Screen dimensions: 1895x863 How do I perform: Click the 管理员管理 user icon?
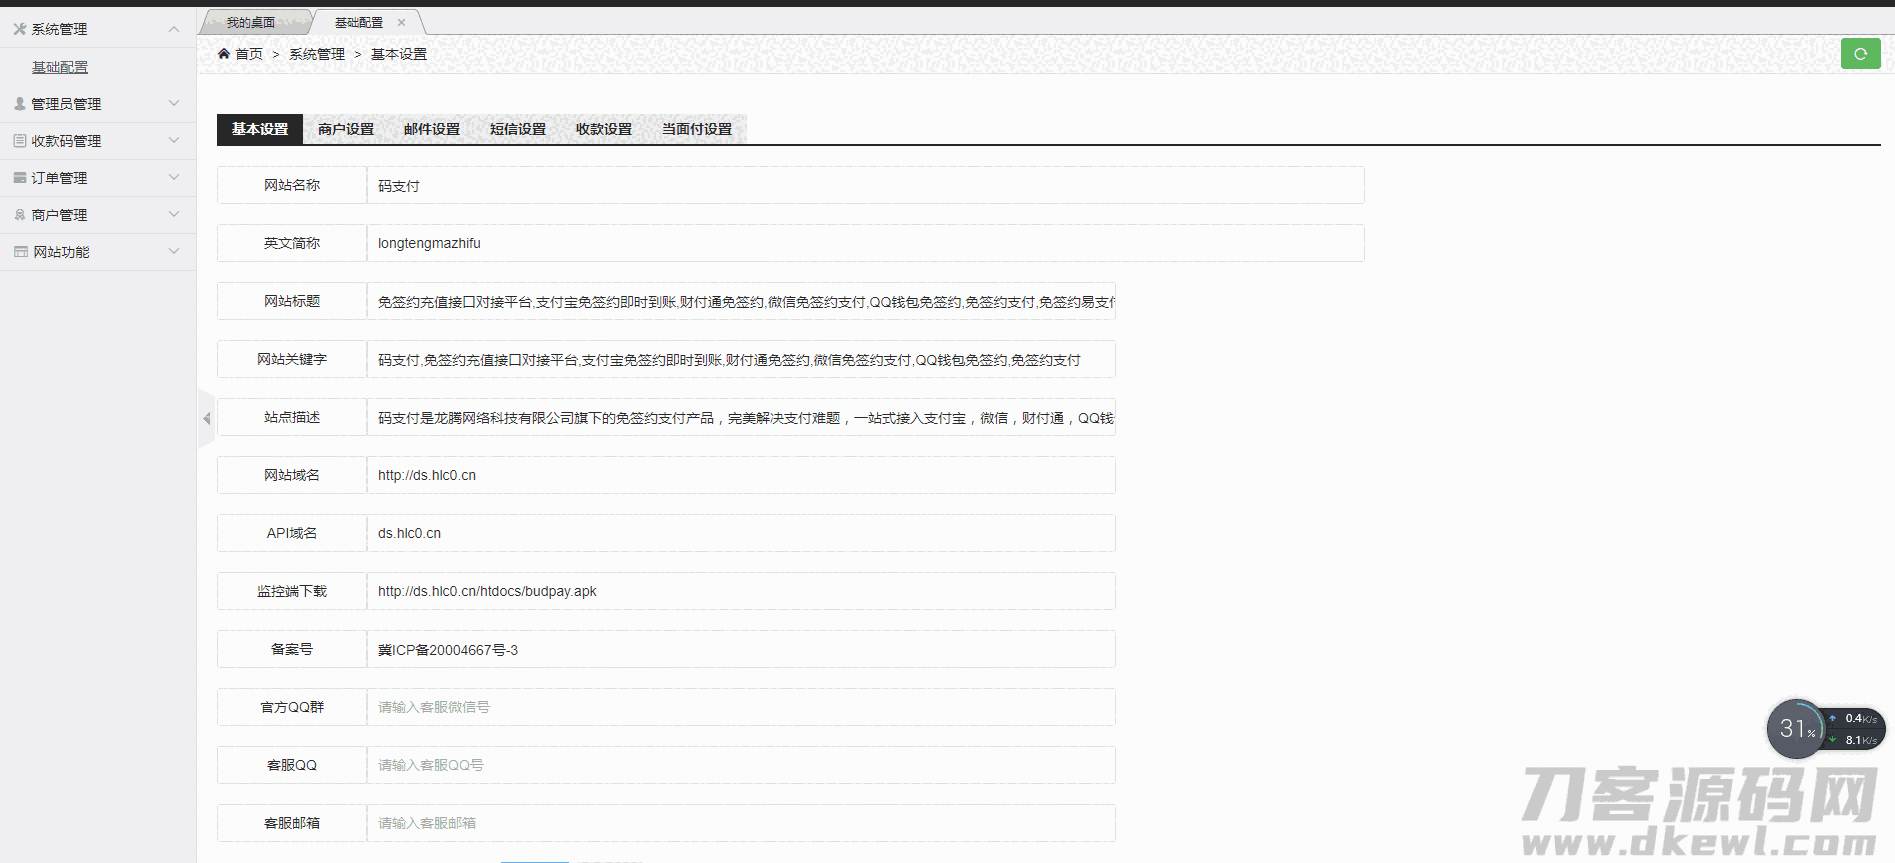pyautogui.click(x=19, y=103)
